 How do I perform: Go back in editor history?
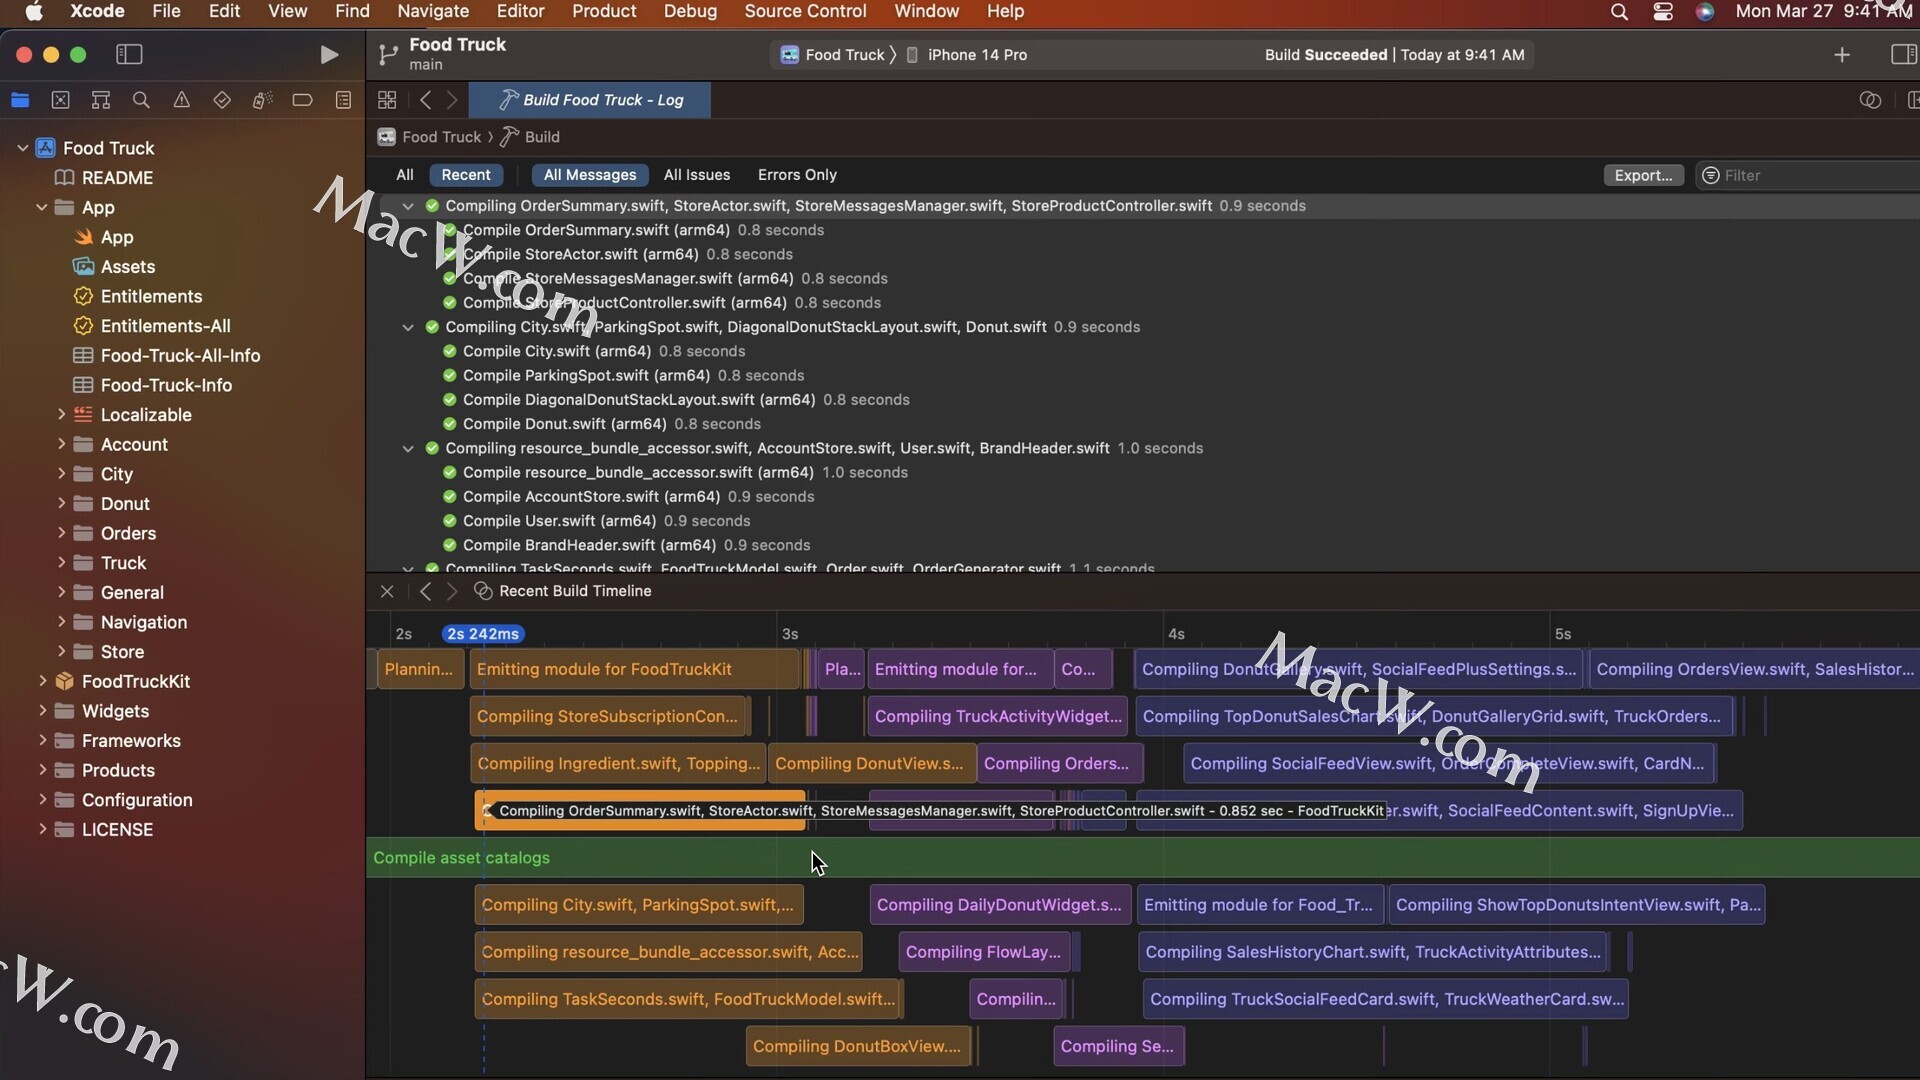426,100
